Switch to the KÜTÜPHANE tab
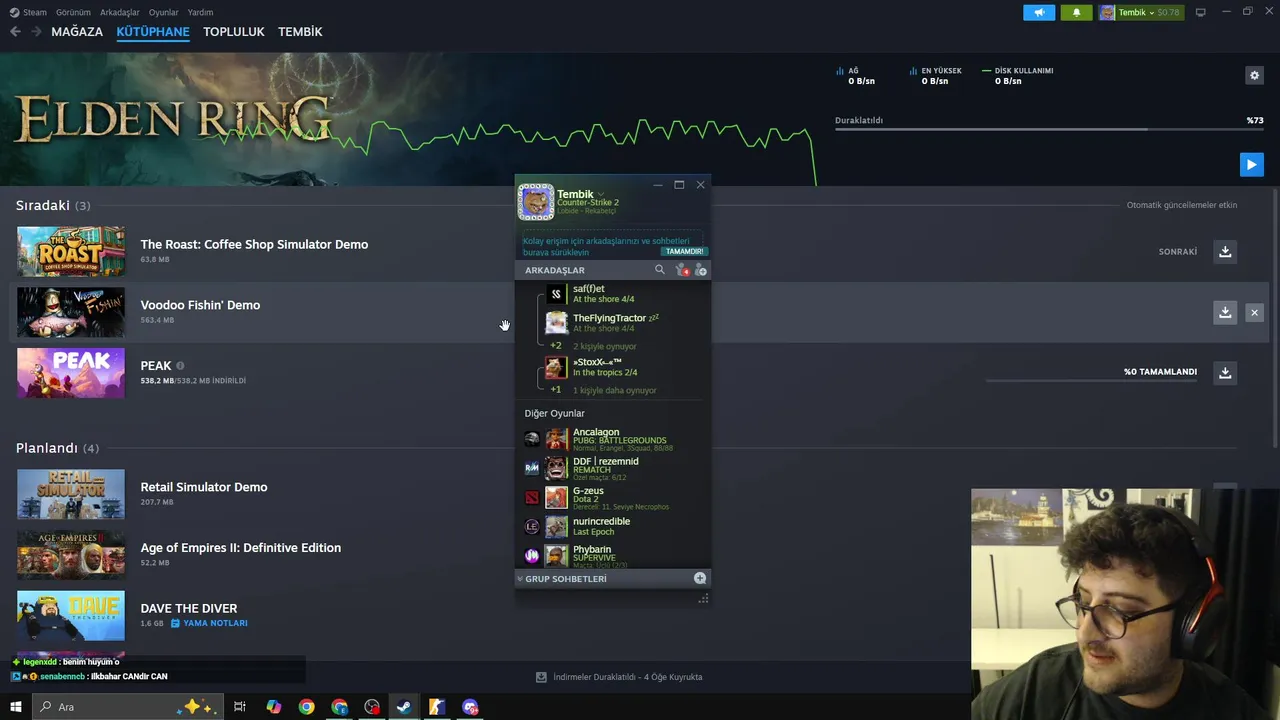Image resolution: width=1280 pixels, height=720 pixels. pos(153,32)
